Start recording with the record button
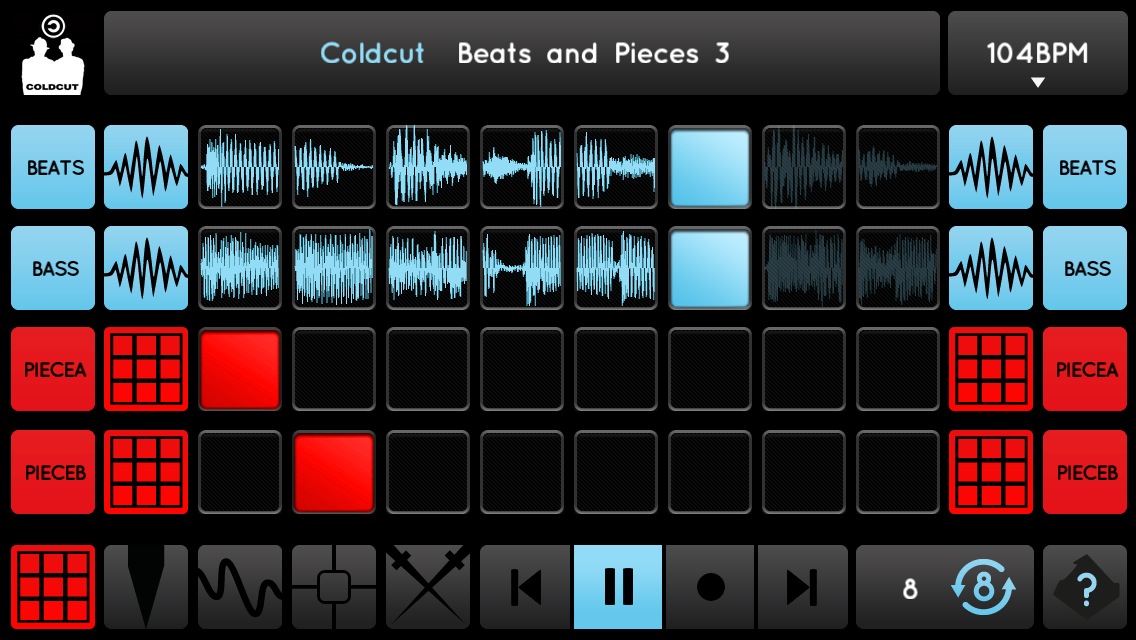Image resolution: width=1136 pixels, height=640 pixels. click(x=710, y=587)
